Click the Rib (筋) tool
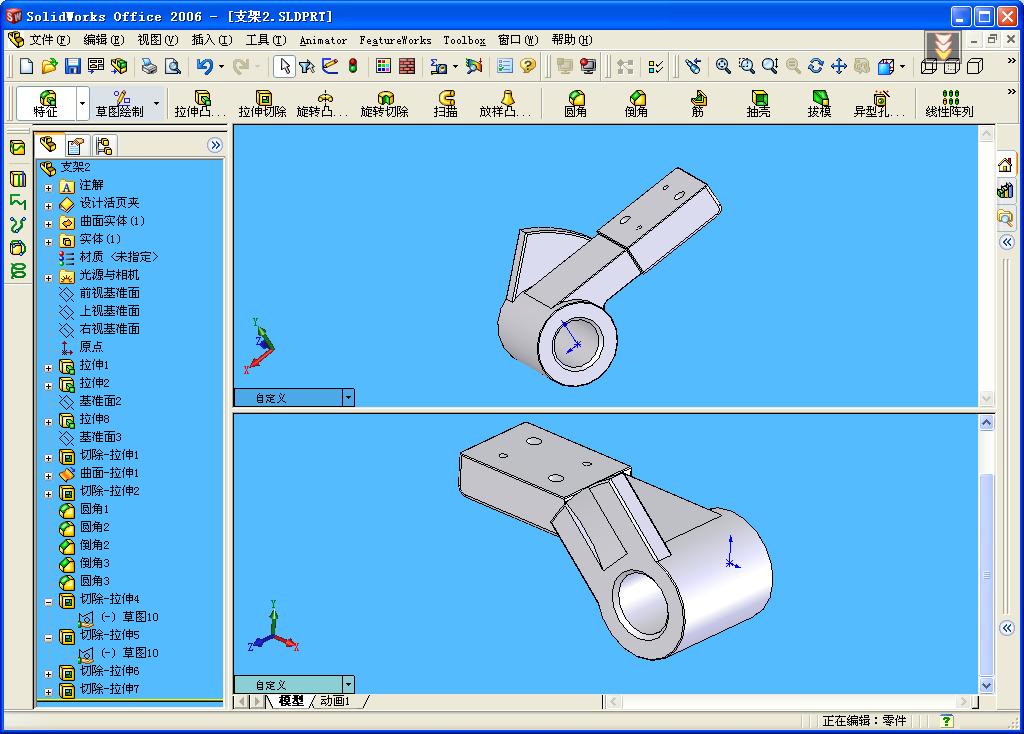 [698, 104]
